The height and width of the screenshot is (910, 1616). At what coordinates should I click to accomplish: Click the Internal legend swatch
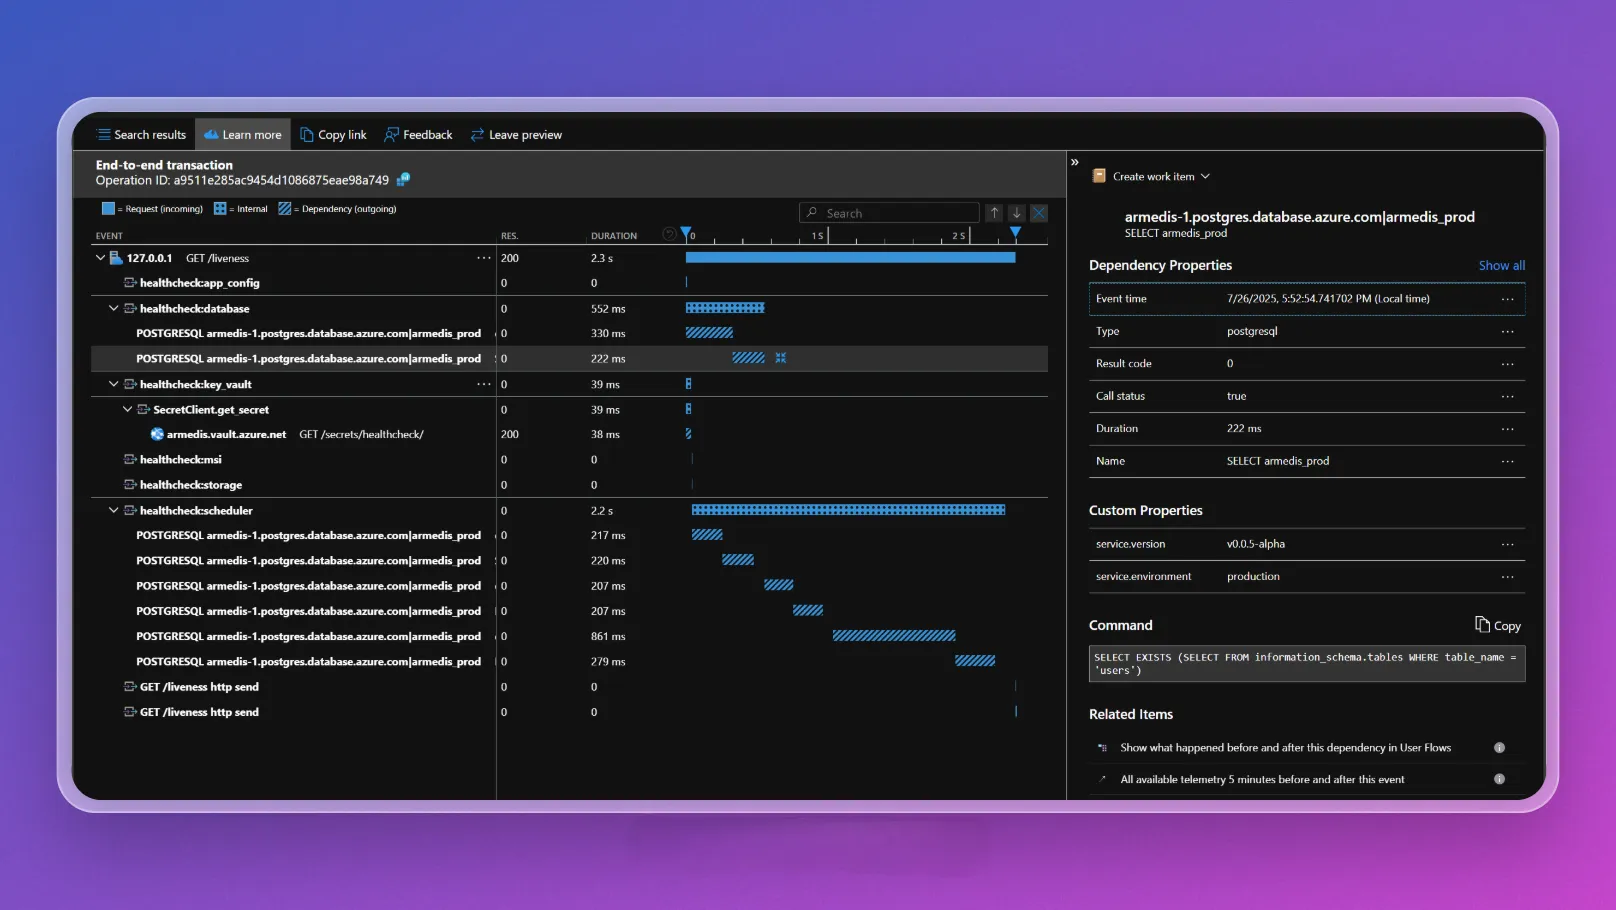pos(220,209)
